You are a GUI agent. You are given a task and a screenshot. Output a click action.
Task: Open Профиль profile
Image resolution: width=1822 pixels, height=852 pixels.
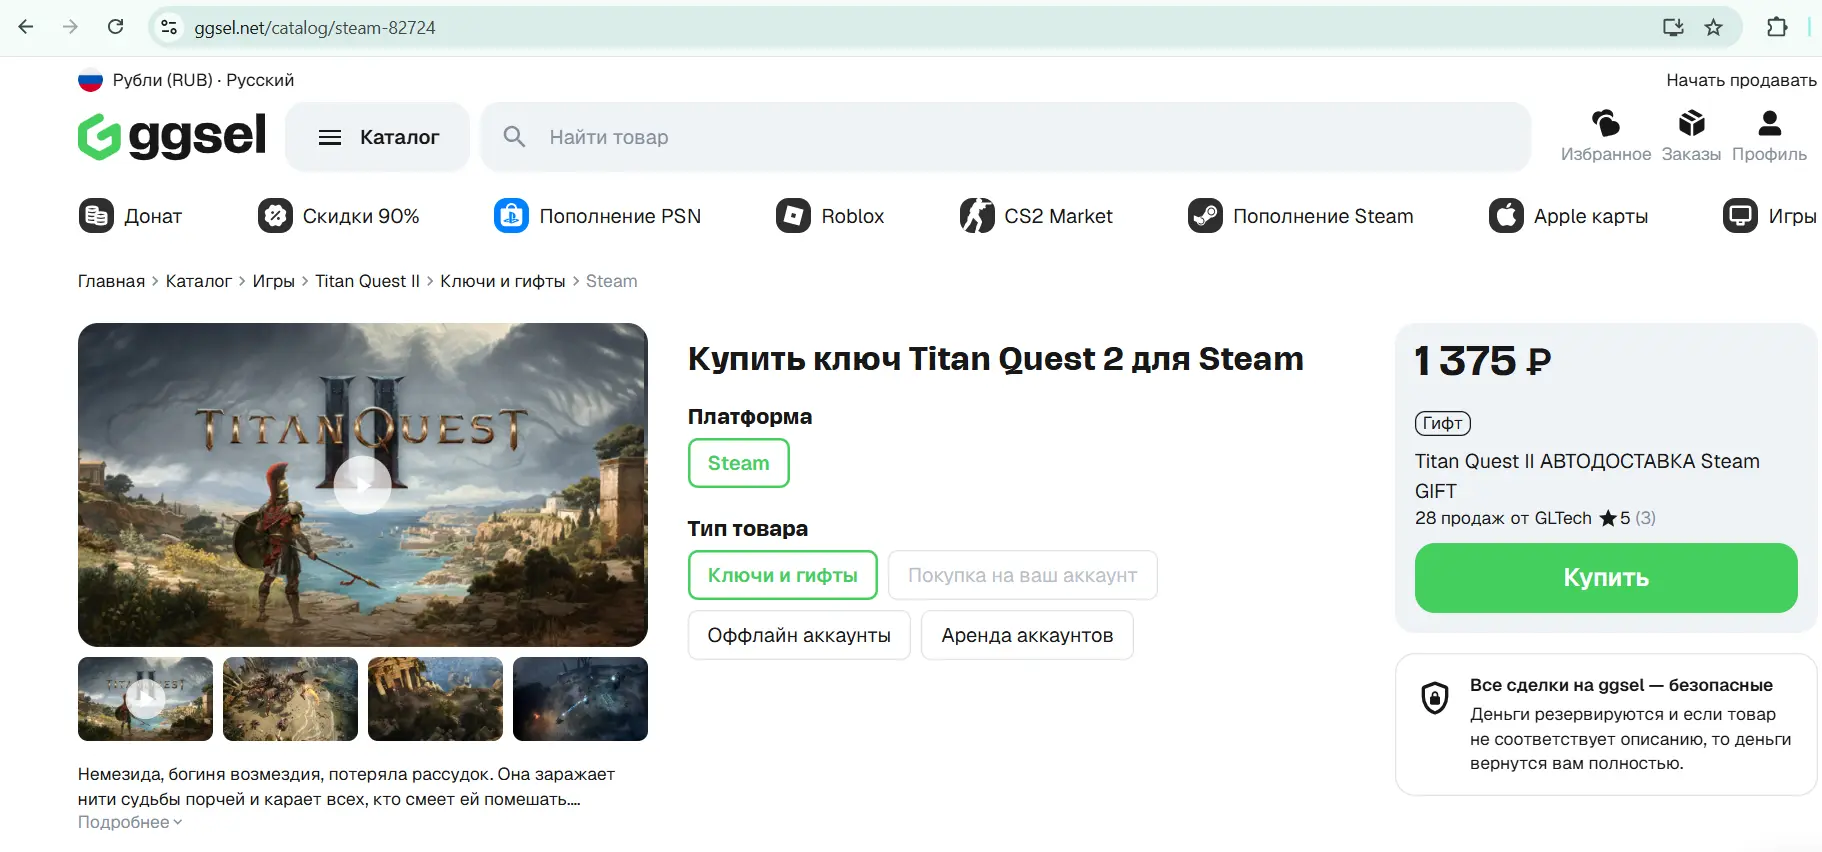click(1769, 136)
